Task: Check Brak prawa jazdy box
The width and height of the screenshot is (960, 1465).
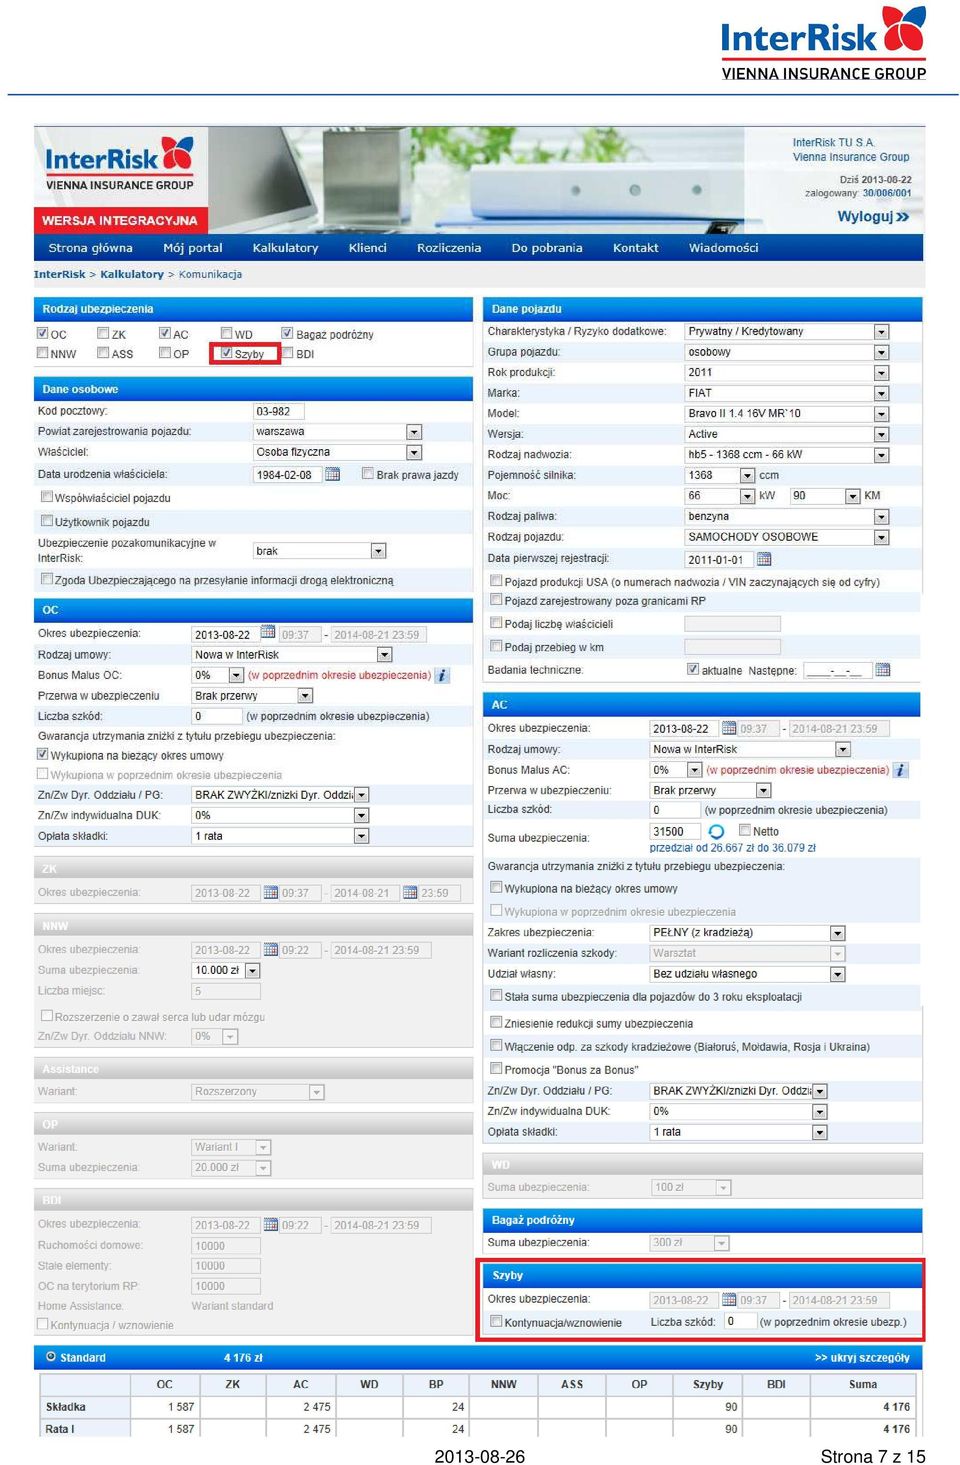Action: point(368,474)
